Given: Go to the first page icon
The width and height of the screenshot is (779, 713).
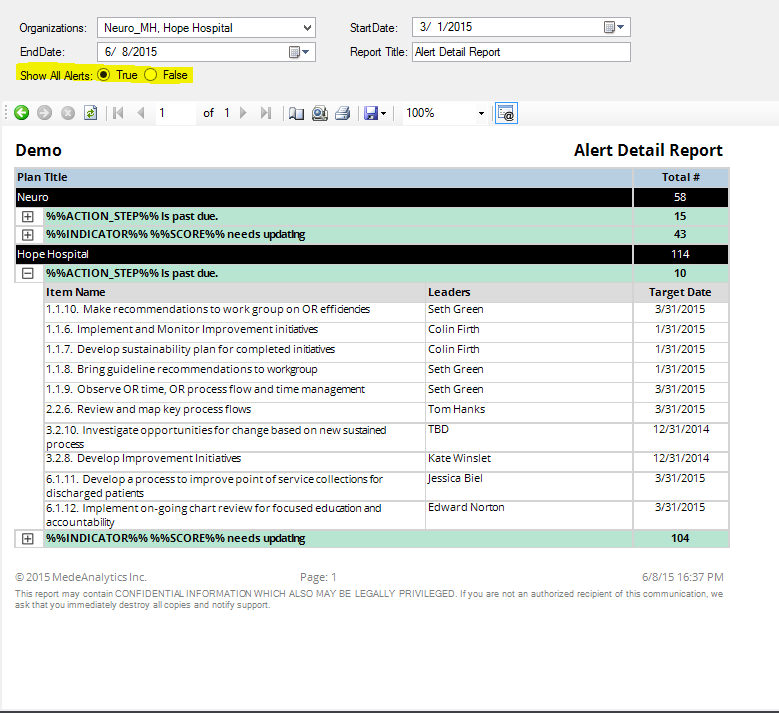Looking at the screenshot, I should [118, 113].
